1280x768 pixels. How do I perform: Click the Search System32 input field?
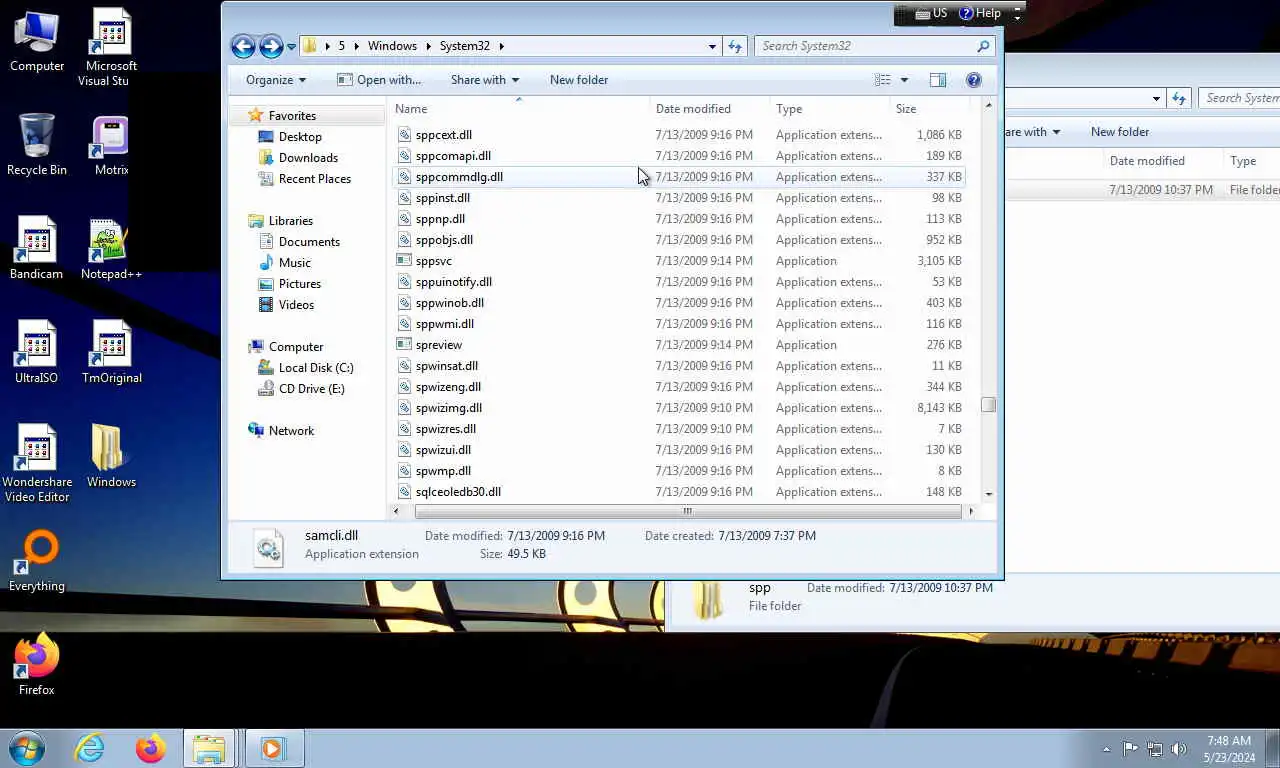point(866,46)
